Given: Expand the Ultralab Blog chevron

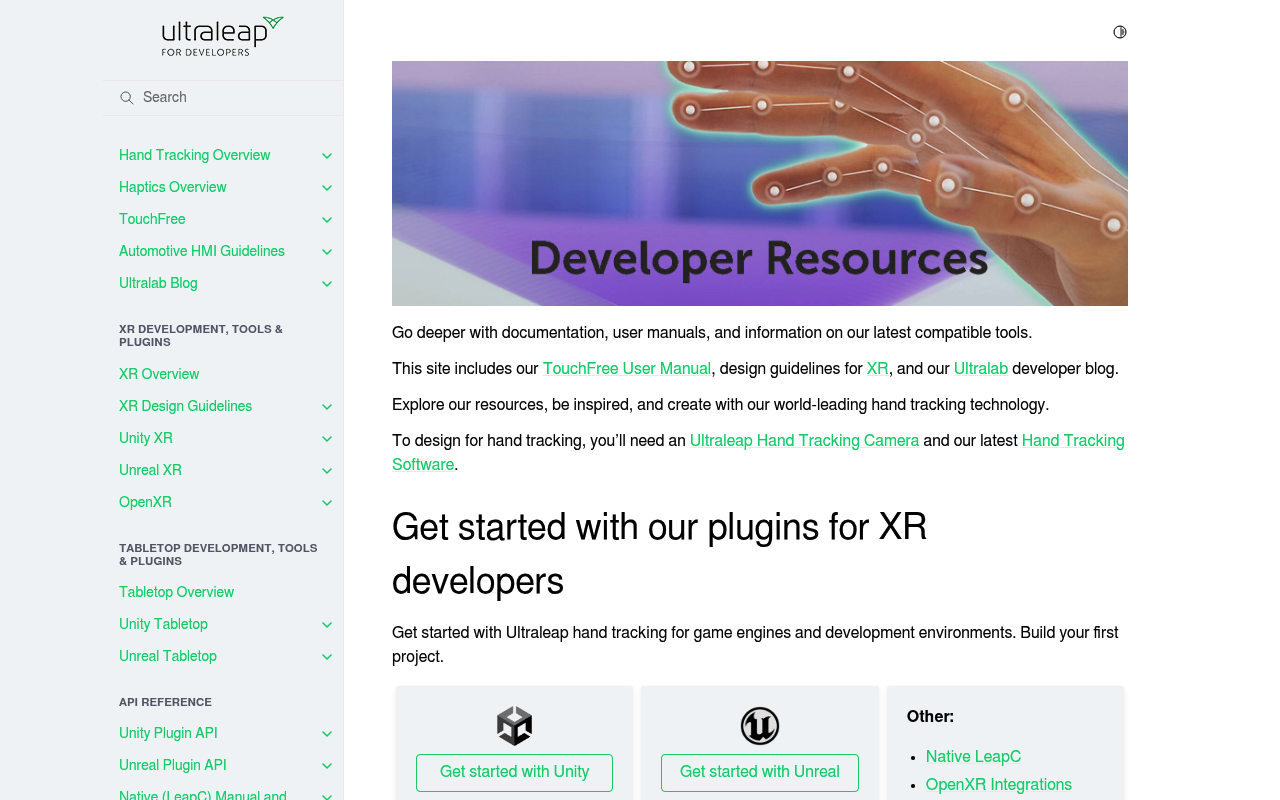Looking at the screenshot, I should tap(327, 284).
